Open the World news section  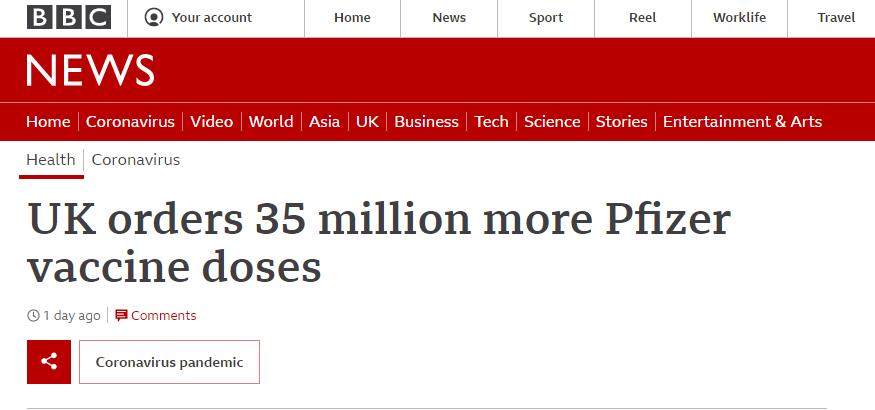pos(271,122)
